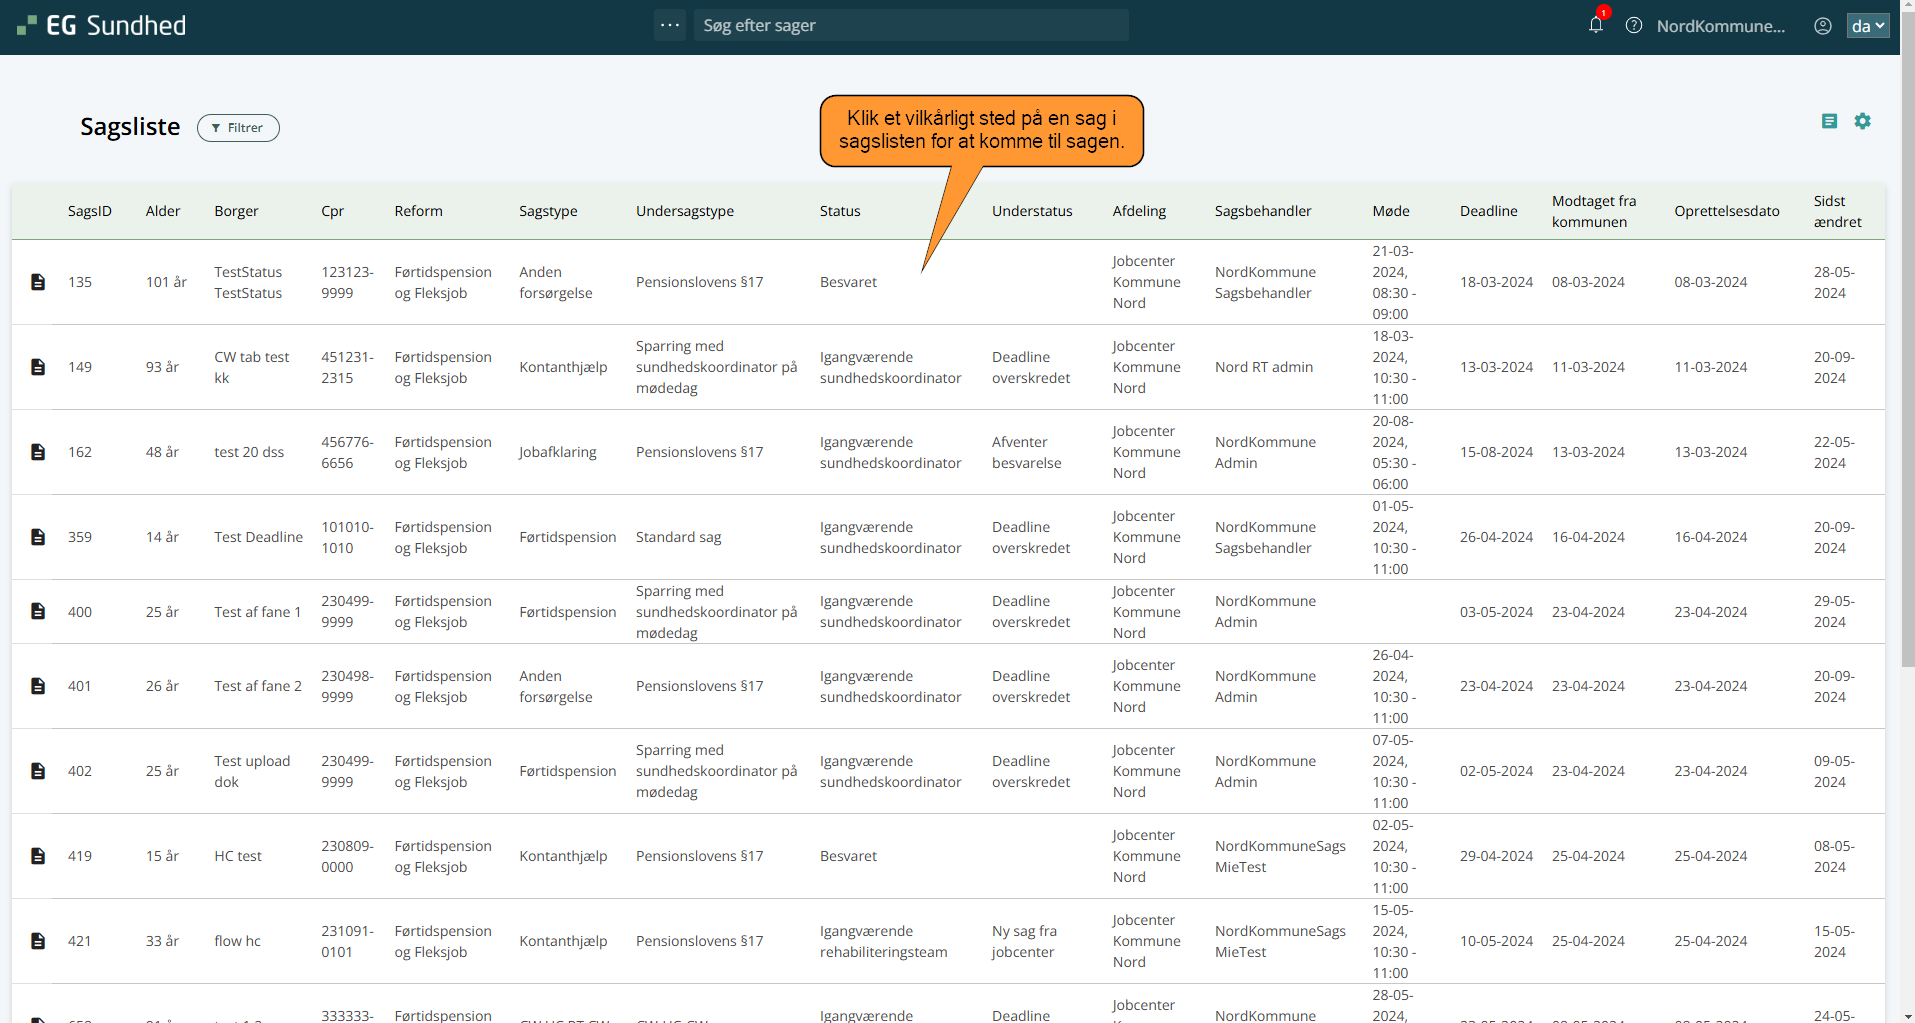This screenshot has height=1023, width=1915.
Task: Click Cpr '231091-0101' cell
Action: click(x=347, y=941)
